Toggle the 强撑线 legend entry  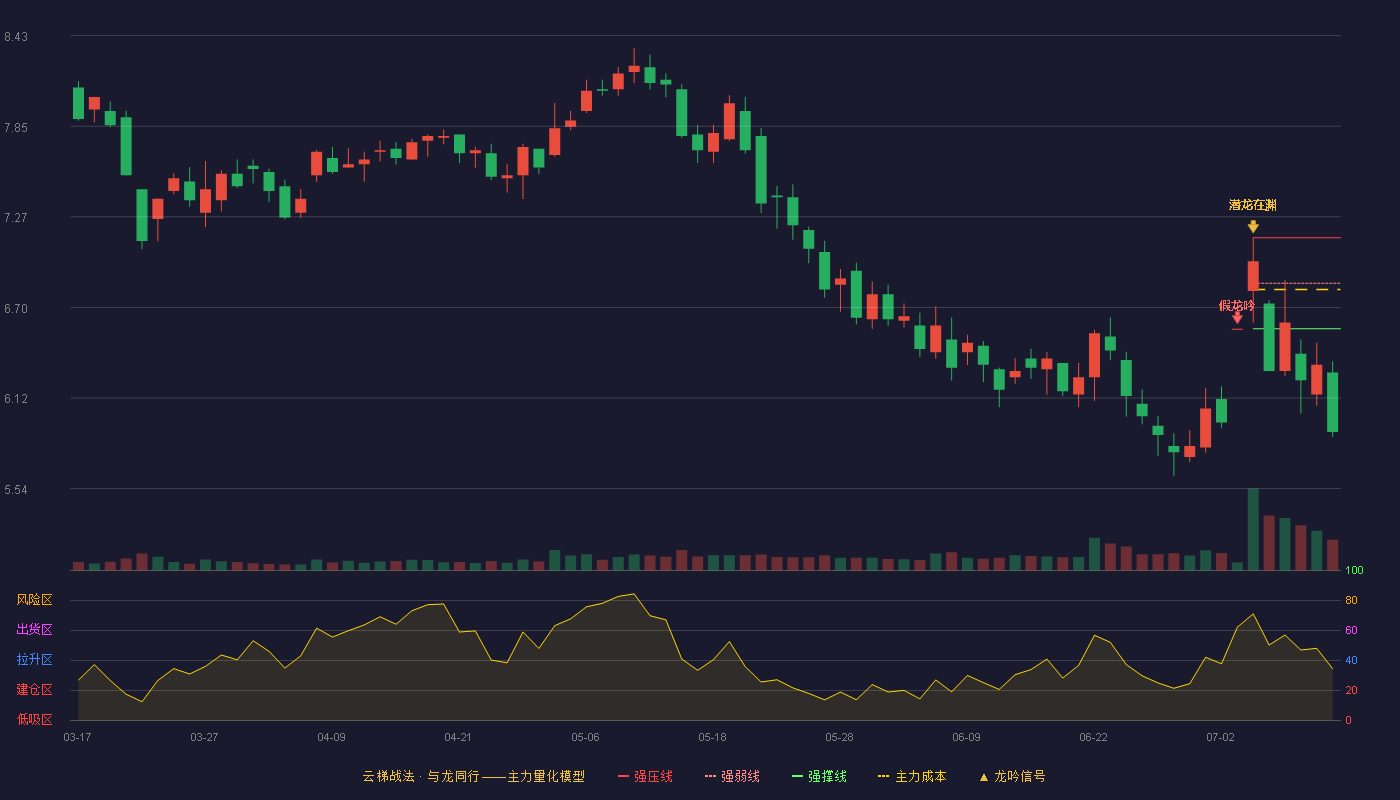coord(819,776)
